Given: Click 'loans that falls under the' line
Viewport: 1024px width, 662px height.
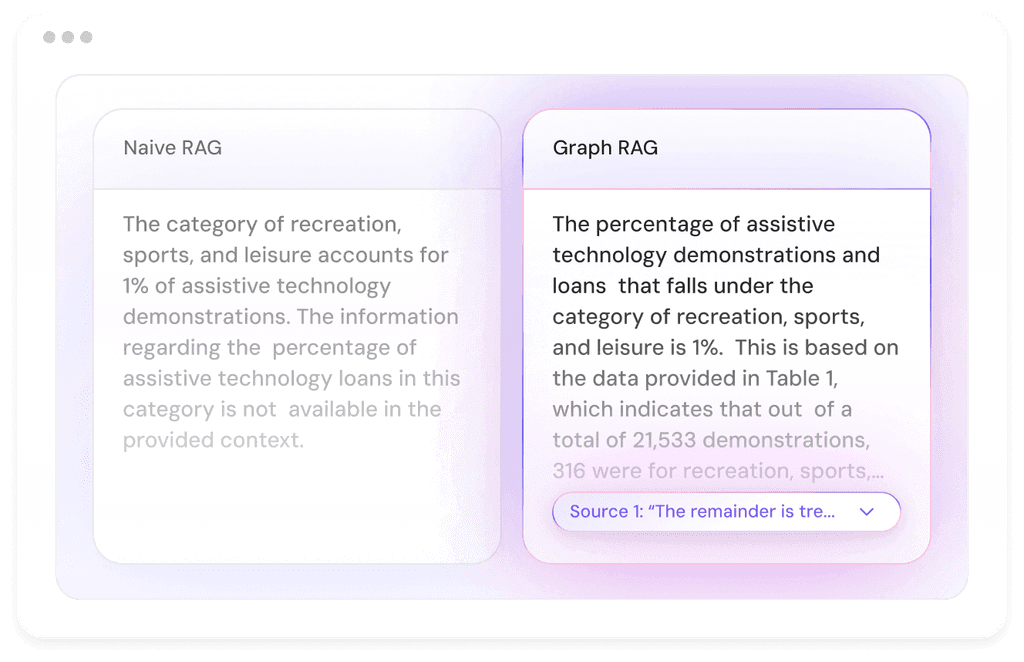Looking at the screenshot, I should point(682,286).
